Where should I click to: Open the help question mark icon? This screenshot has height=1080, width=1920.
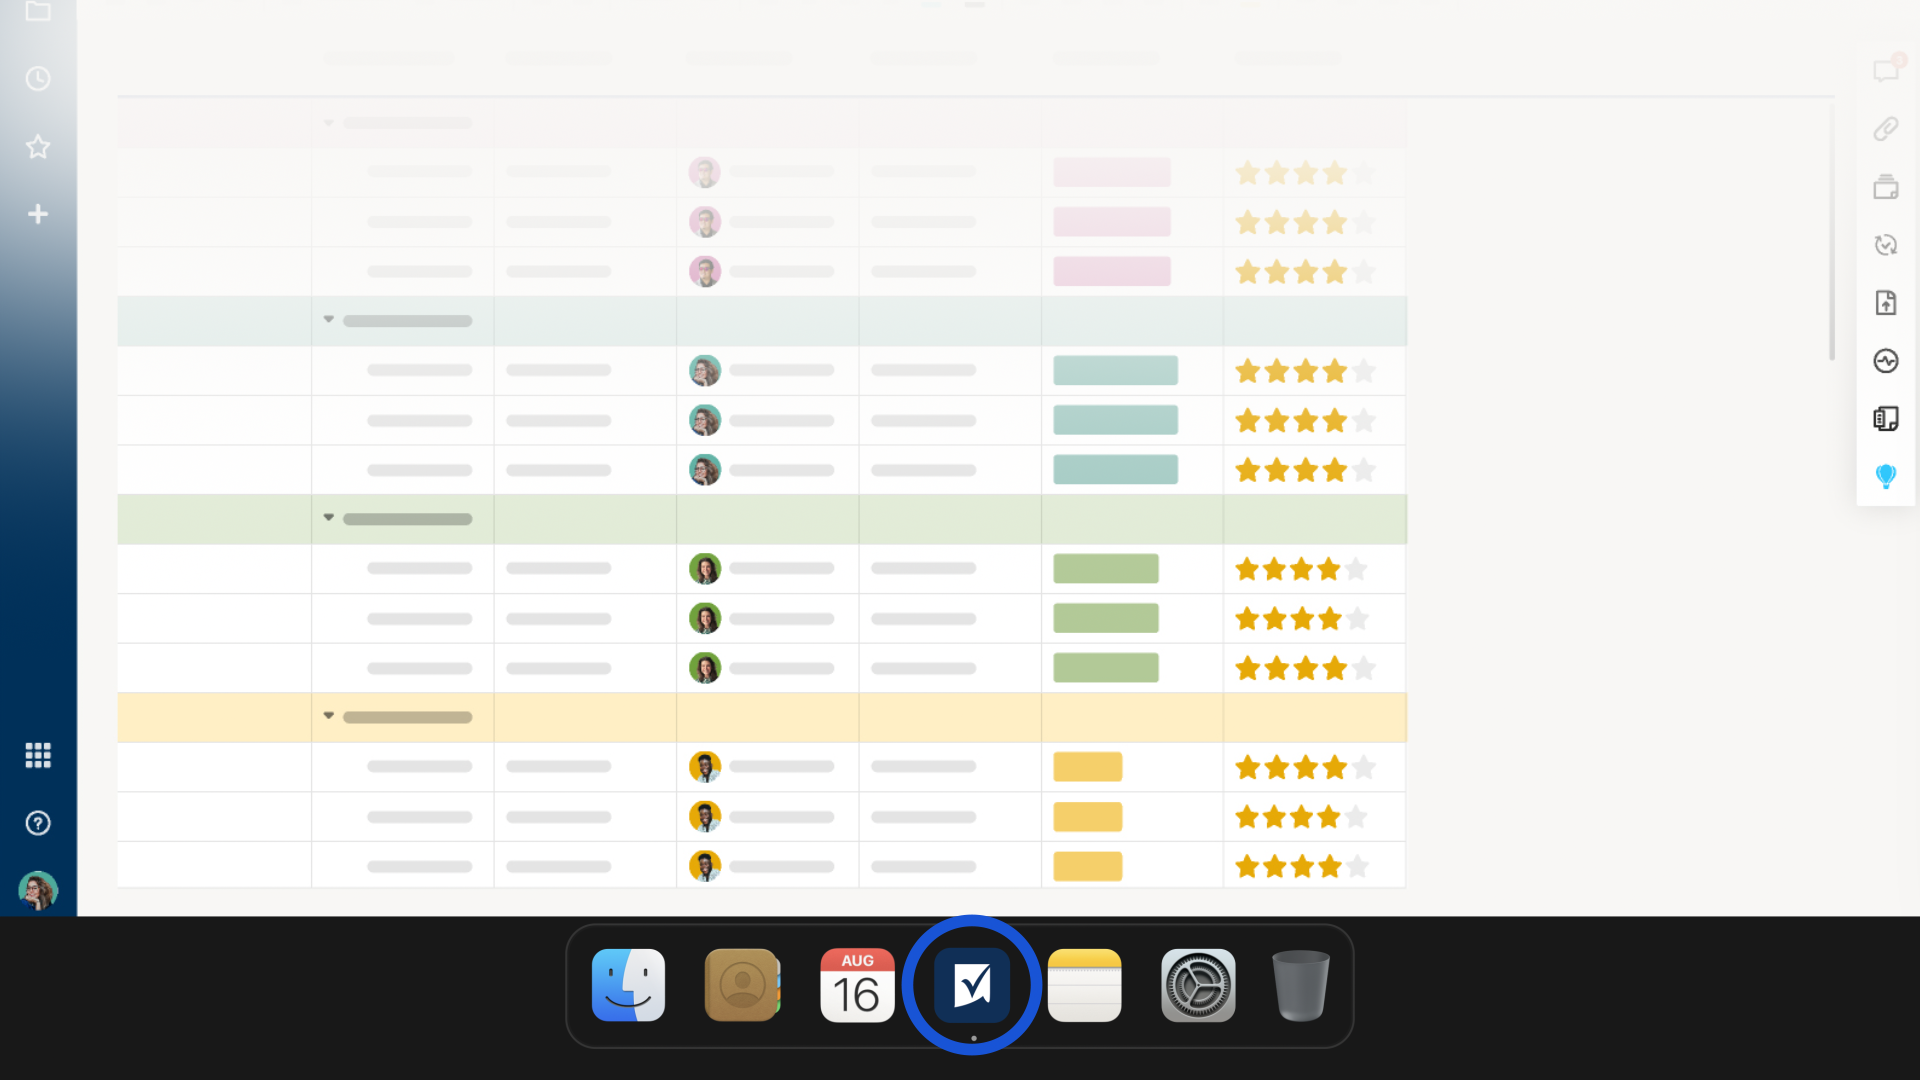click(38, 823)
